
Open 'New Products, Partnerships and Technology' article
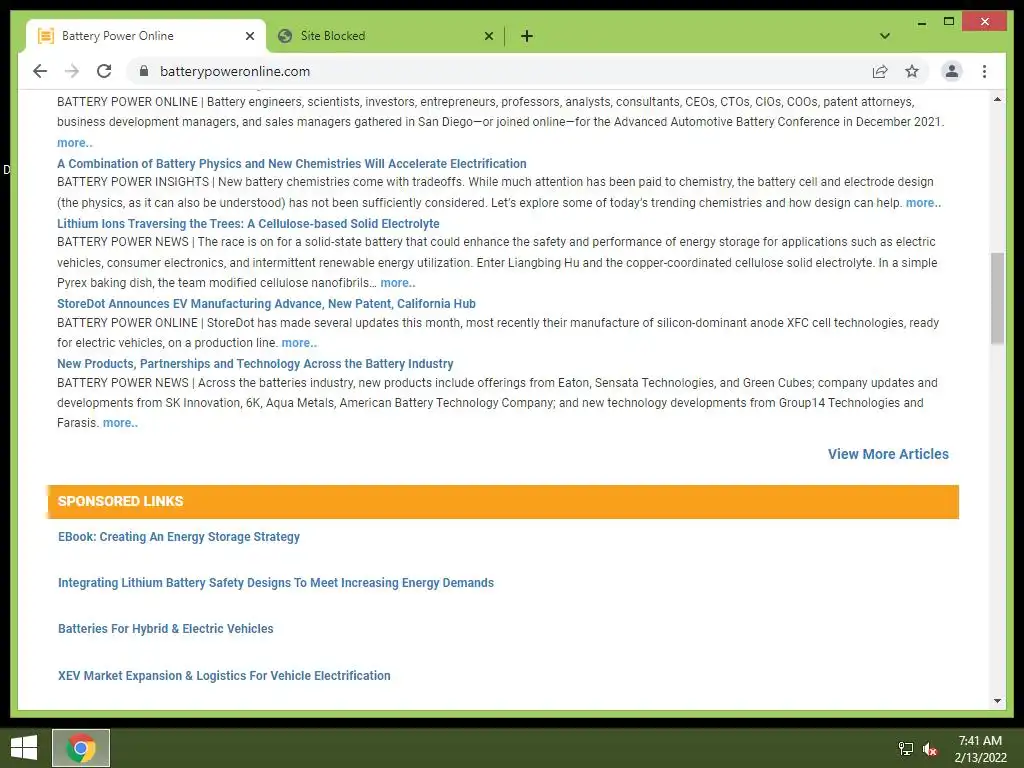(255, 364)
